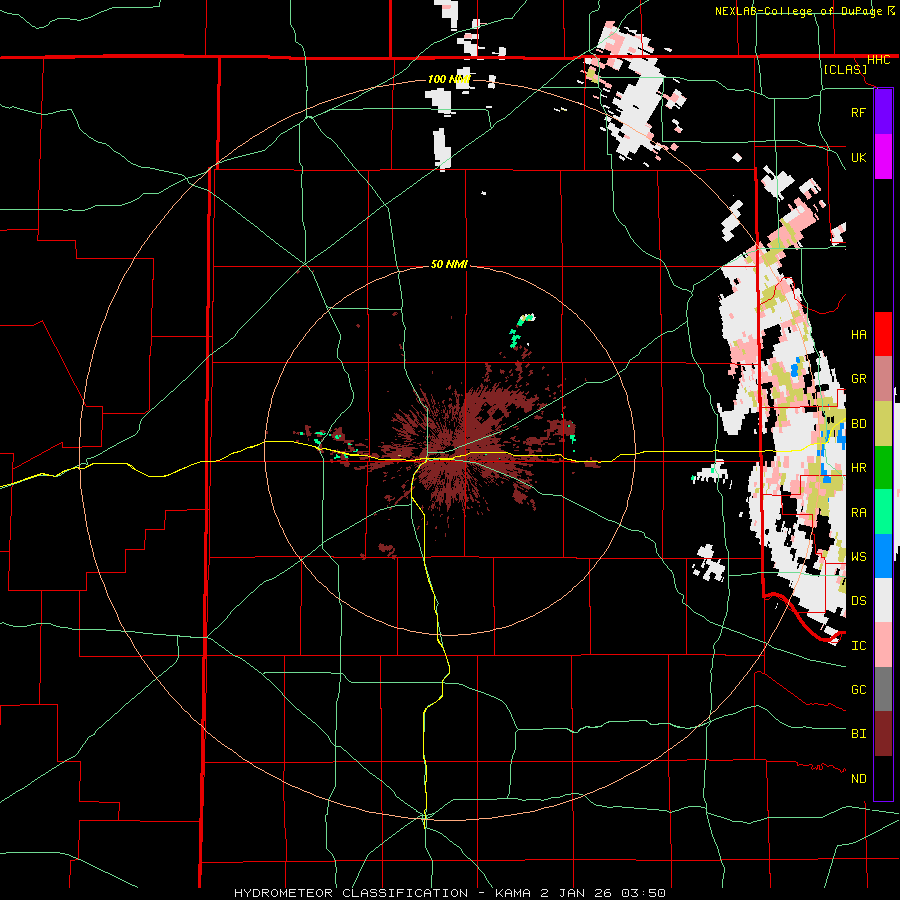The width and height of the screenshot is (900, 900).
Task: Click the "UK" legend label
Action: point(858,157)
